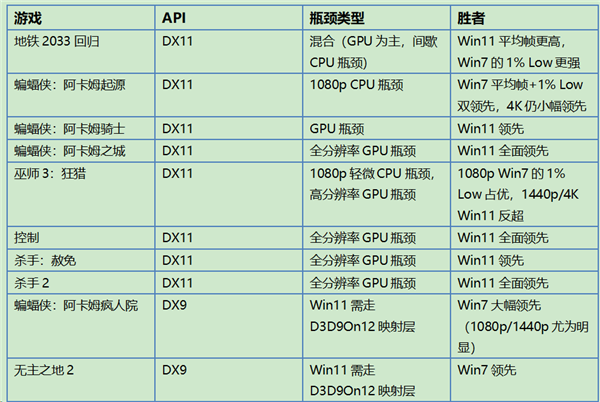Screen dimensions: 600x402
Task: Select DX11 cell in 地铁 2033 回归 row
Action: [x=229, y=52]
